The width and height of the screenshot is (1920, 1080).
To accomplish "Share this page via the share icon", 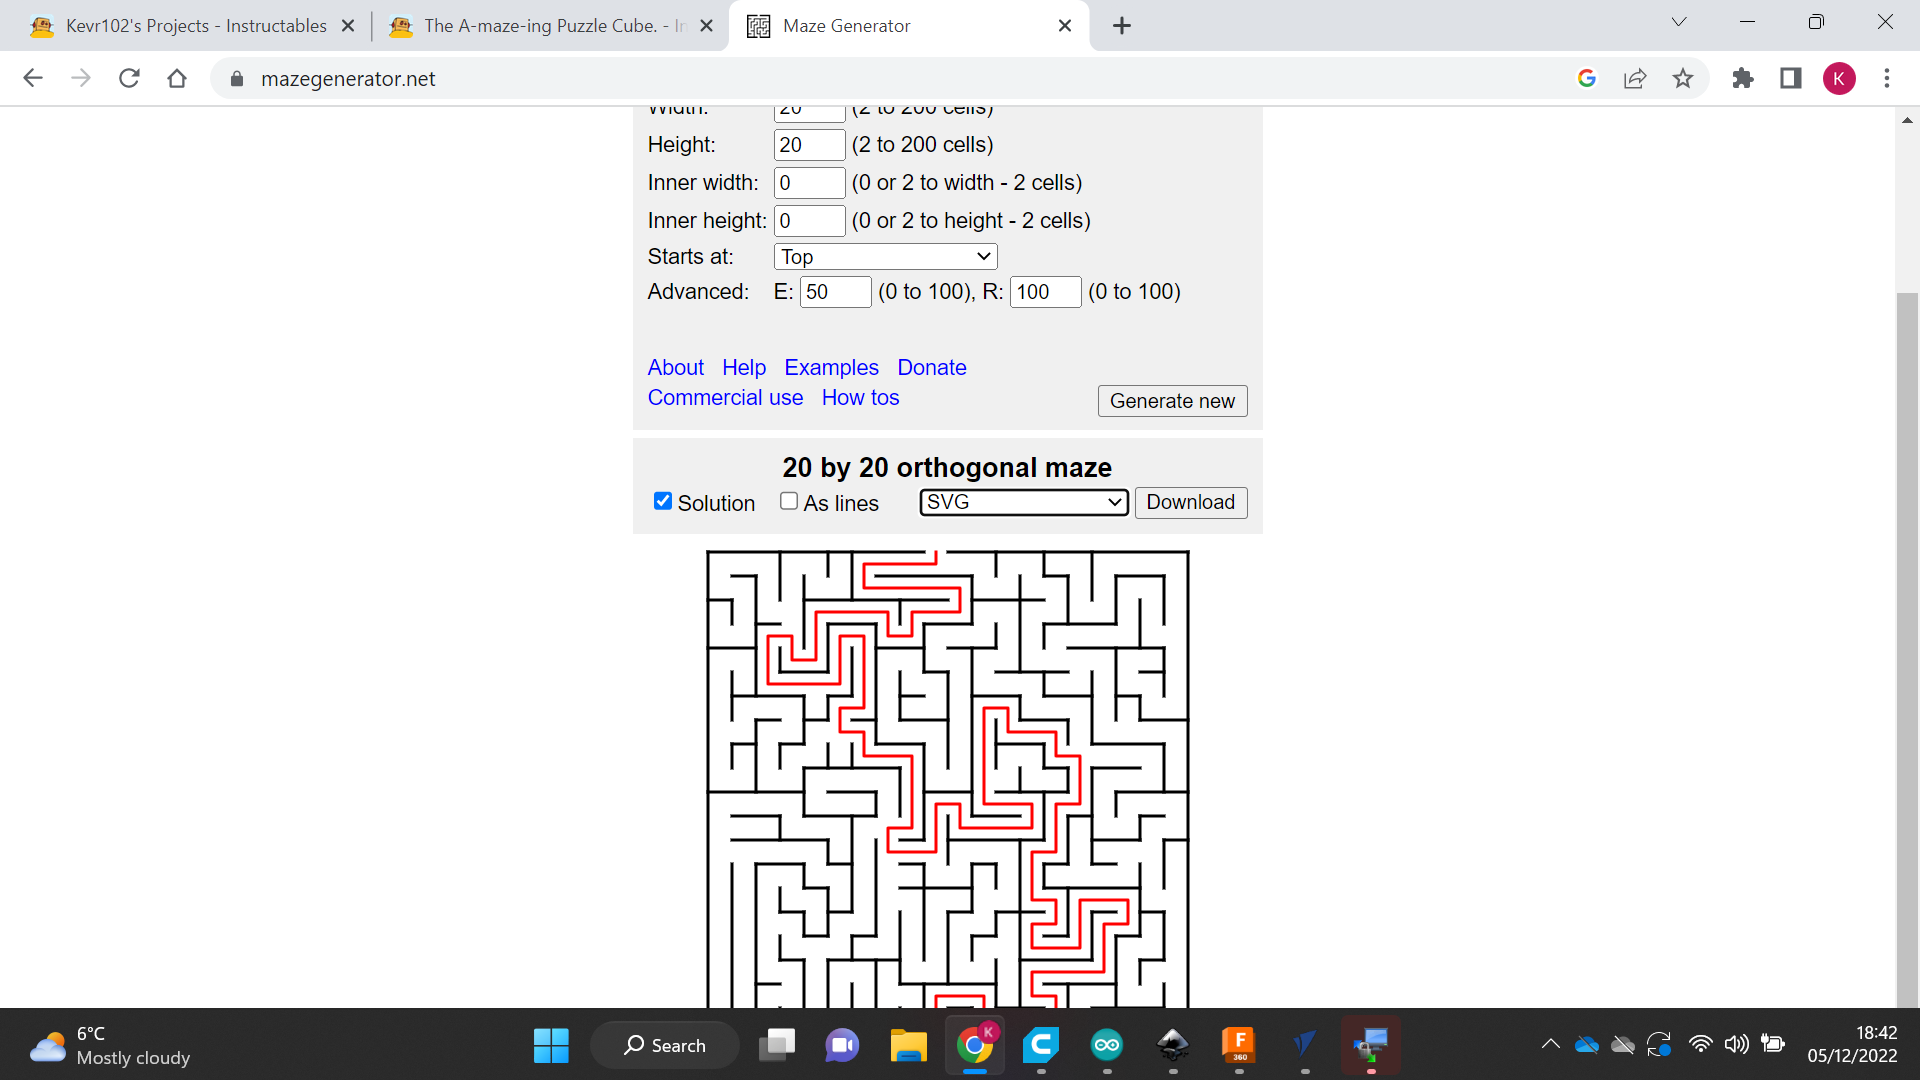I will click(1635, 78).
